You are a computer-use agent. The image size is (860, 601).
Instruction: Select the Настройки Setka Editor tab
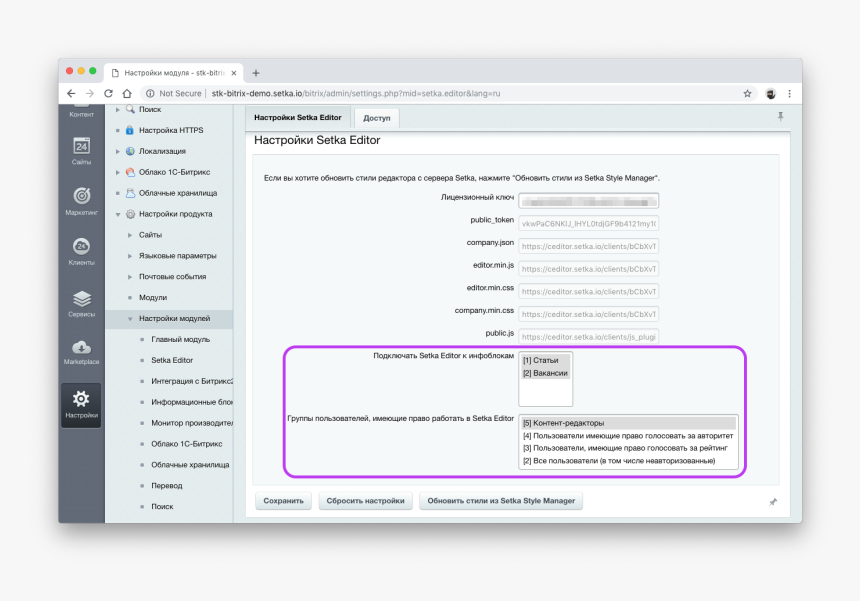[298, 118]
